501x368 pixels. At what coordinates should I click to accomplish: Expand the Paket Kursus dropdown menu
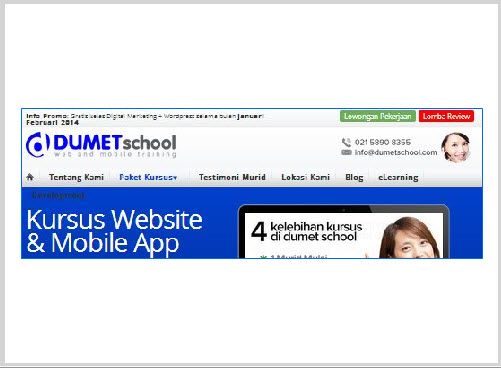click(148, 177)
